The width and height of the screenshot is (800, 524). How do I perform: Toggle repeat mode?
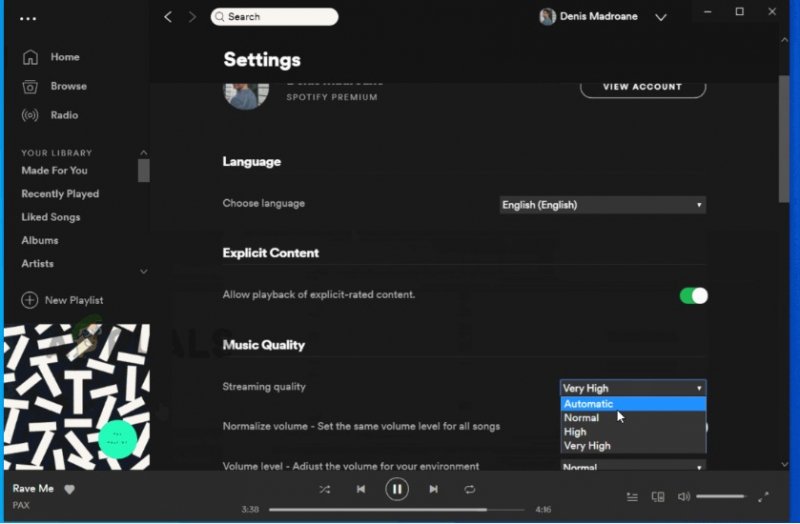point(470,490)
